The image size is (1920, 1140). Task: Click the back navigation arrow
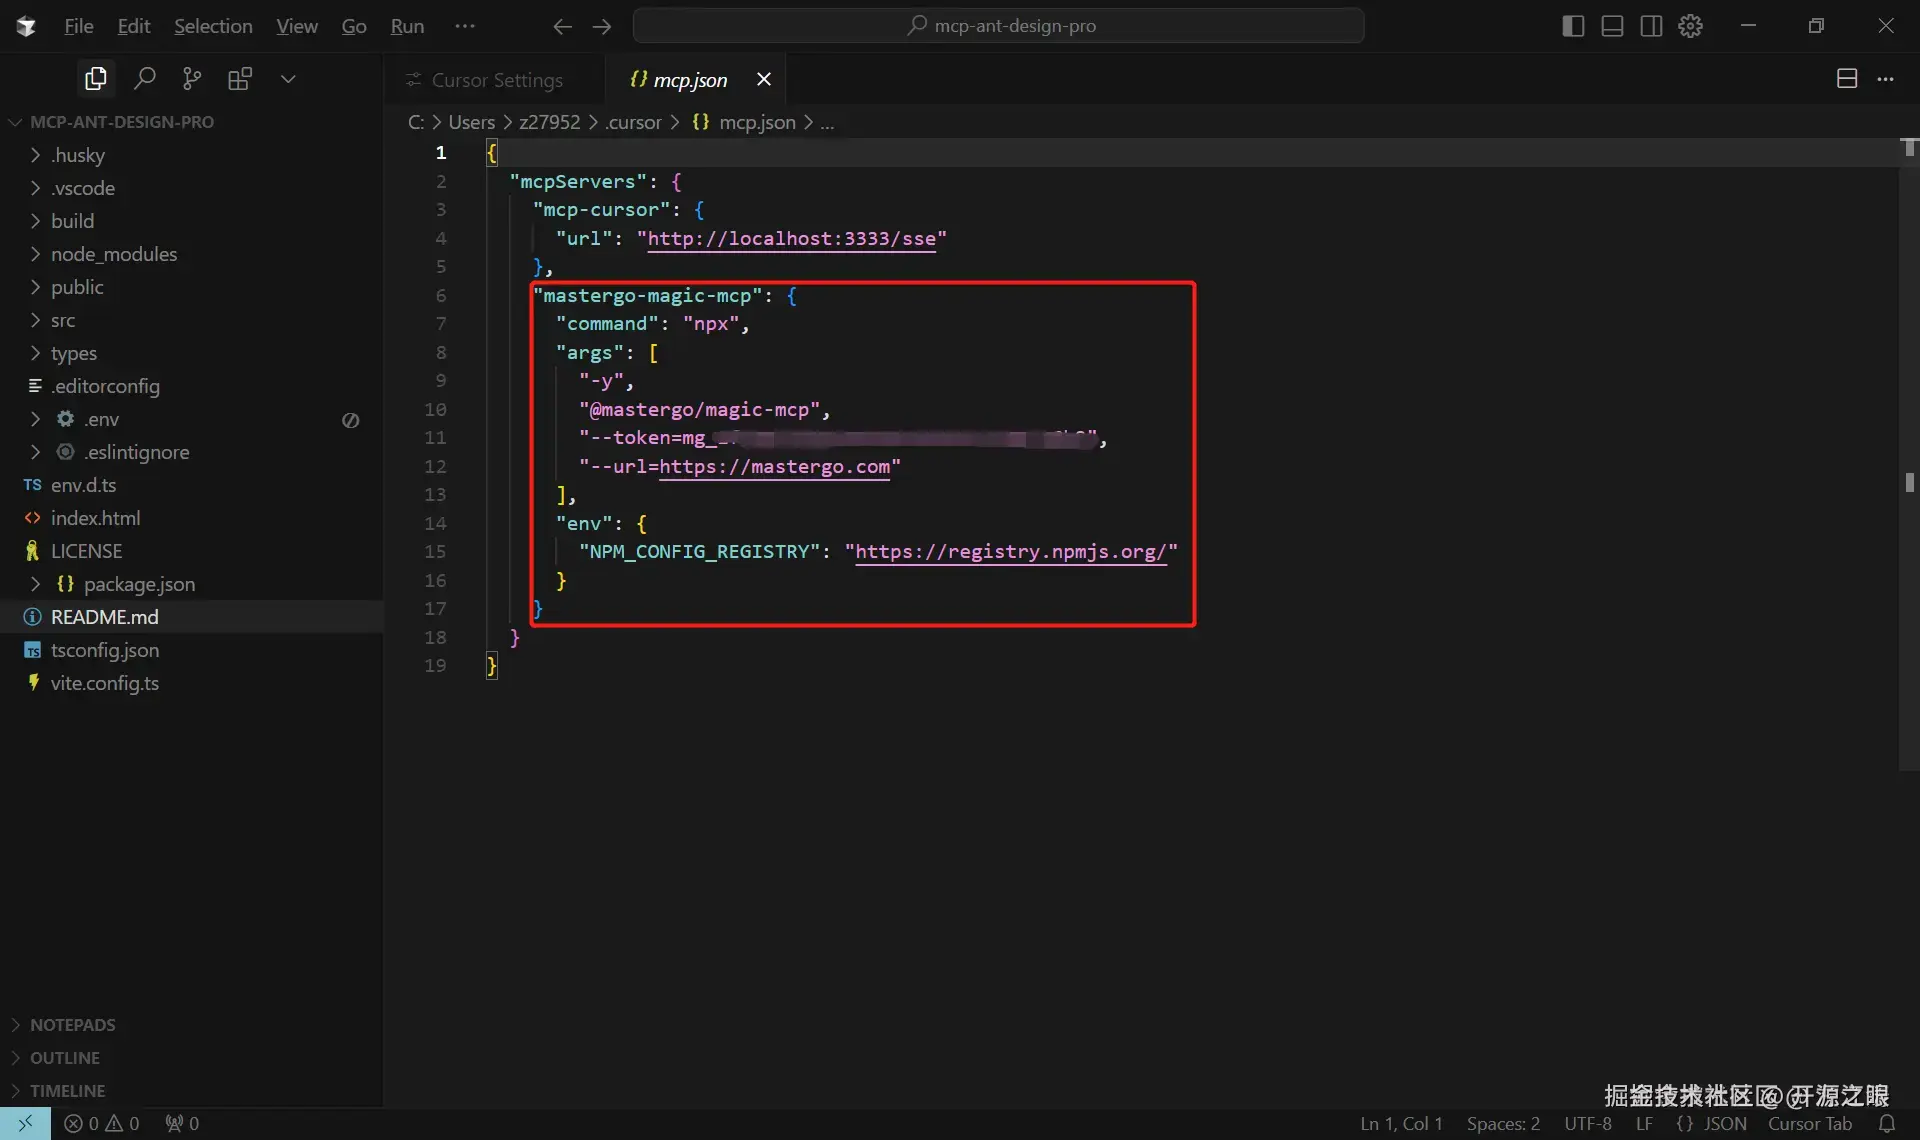coord(563,27)
